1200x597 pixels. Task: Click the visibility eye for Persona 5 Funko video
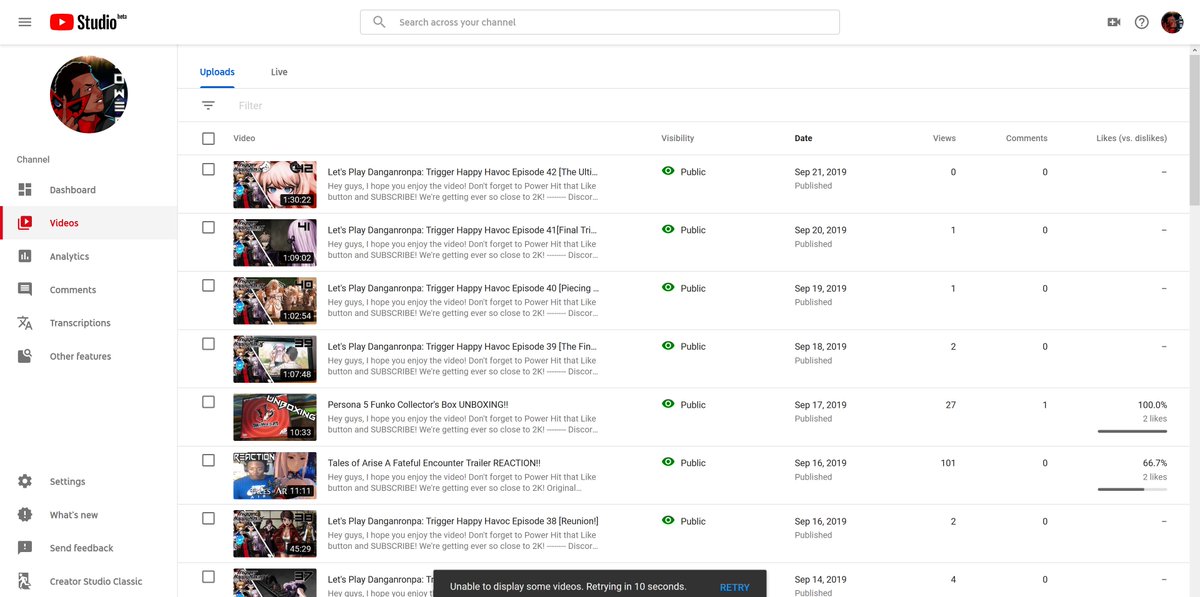668,404
